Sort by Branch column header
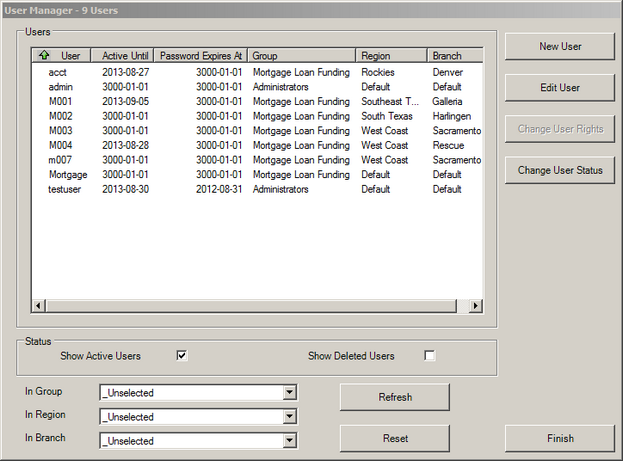This screenshot has height=461, width=623. pos(456,56)
